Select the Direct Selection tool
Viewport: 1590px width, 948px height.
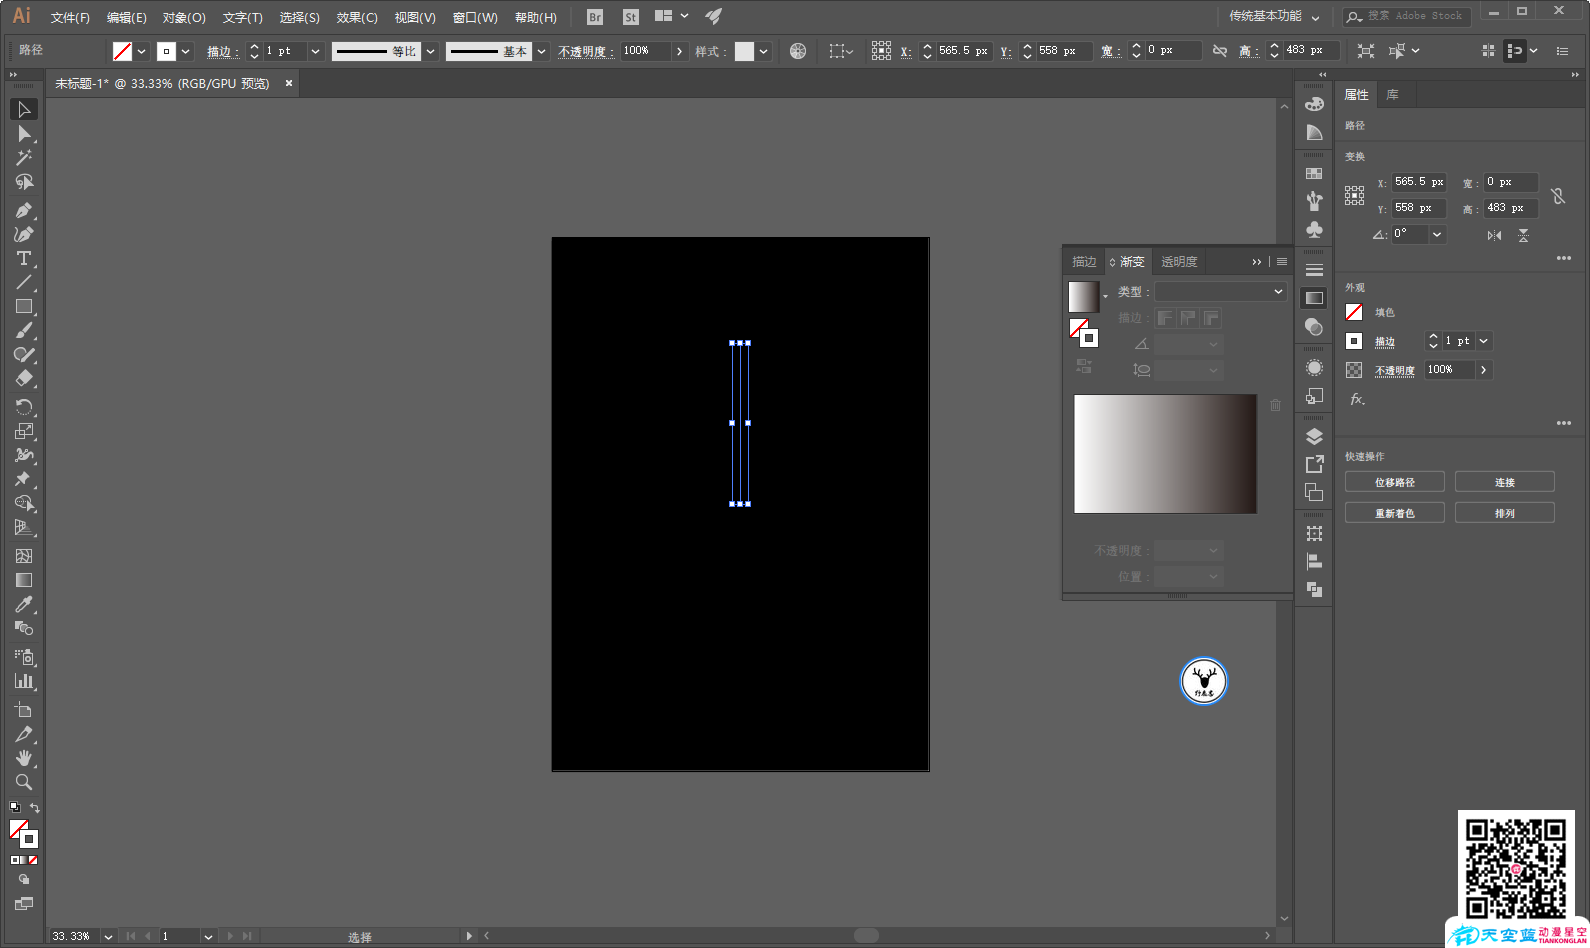point(24,133)
